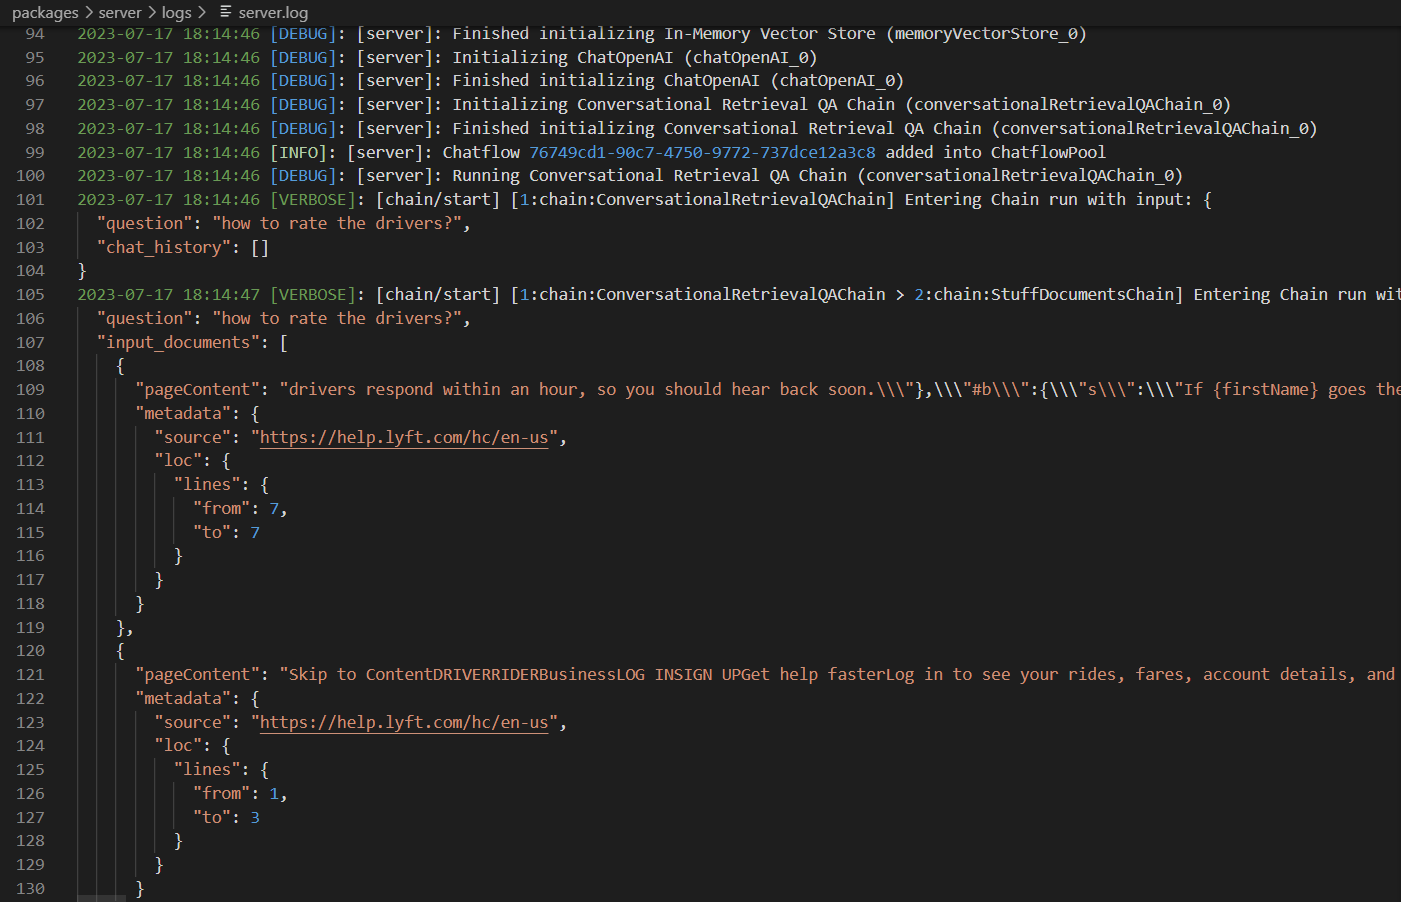Click line number 130 in the gutter
Image resolution: width=1401 pixels, height=902 pixels.
click(30, 888)
